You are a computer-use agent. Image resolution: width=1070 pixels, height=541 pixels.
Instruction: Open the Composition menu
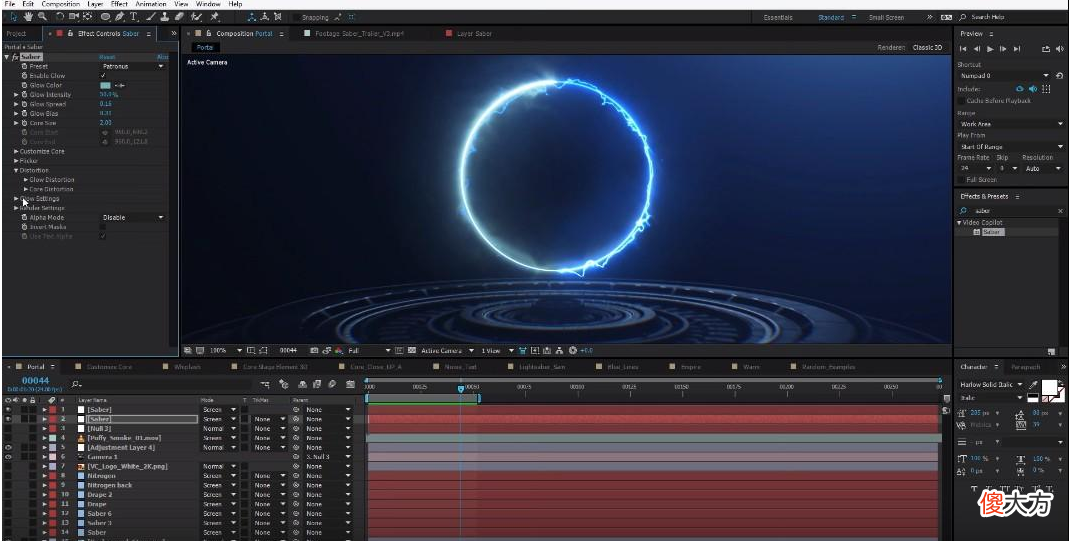[60, 4]
